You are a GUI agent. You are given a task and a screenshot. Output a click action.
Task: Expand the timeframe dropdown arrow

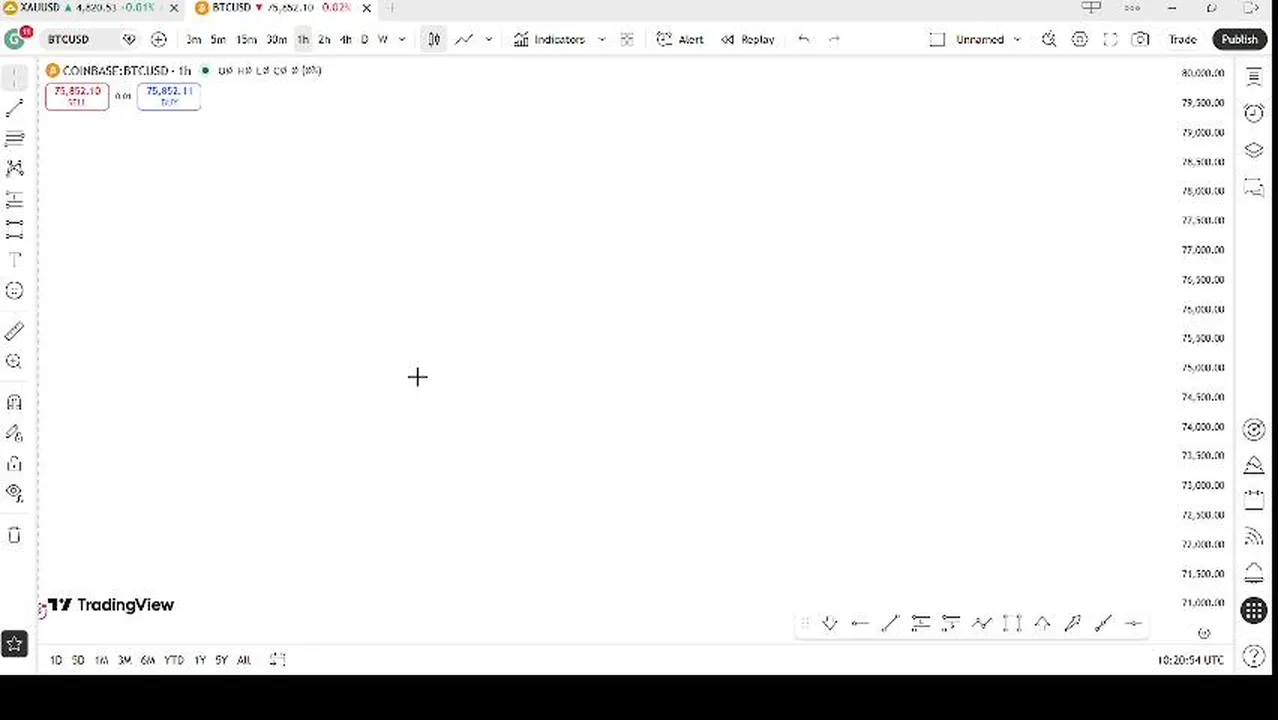(402, 39)
